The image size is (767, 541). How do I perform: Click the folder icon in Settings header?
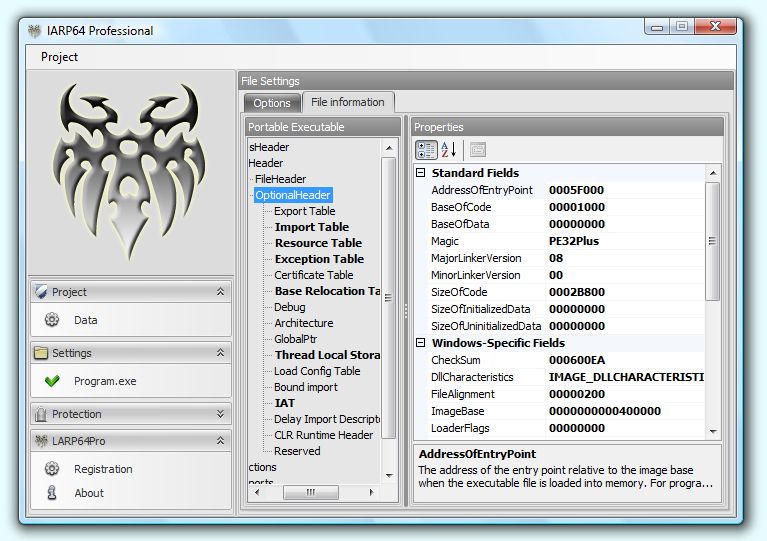[x=41, y=353]
